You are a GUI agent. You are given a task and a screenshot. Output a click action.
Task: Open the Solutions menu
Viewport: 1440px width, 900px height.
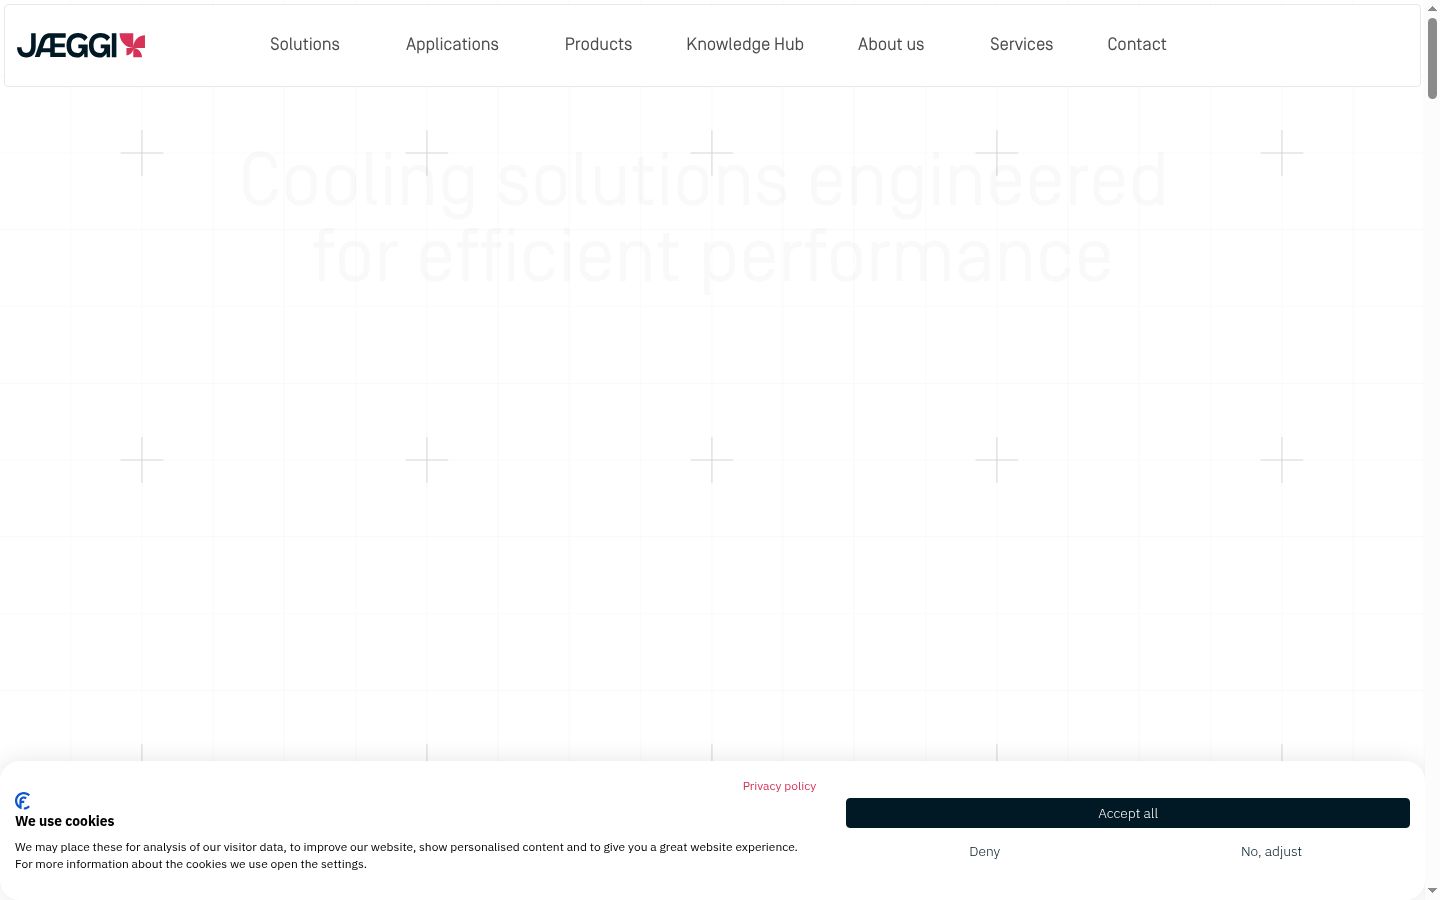(x=305, y=44)
